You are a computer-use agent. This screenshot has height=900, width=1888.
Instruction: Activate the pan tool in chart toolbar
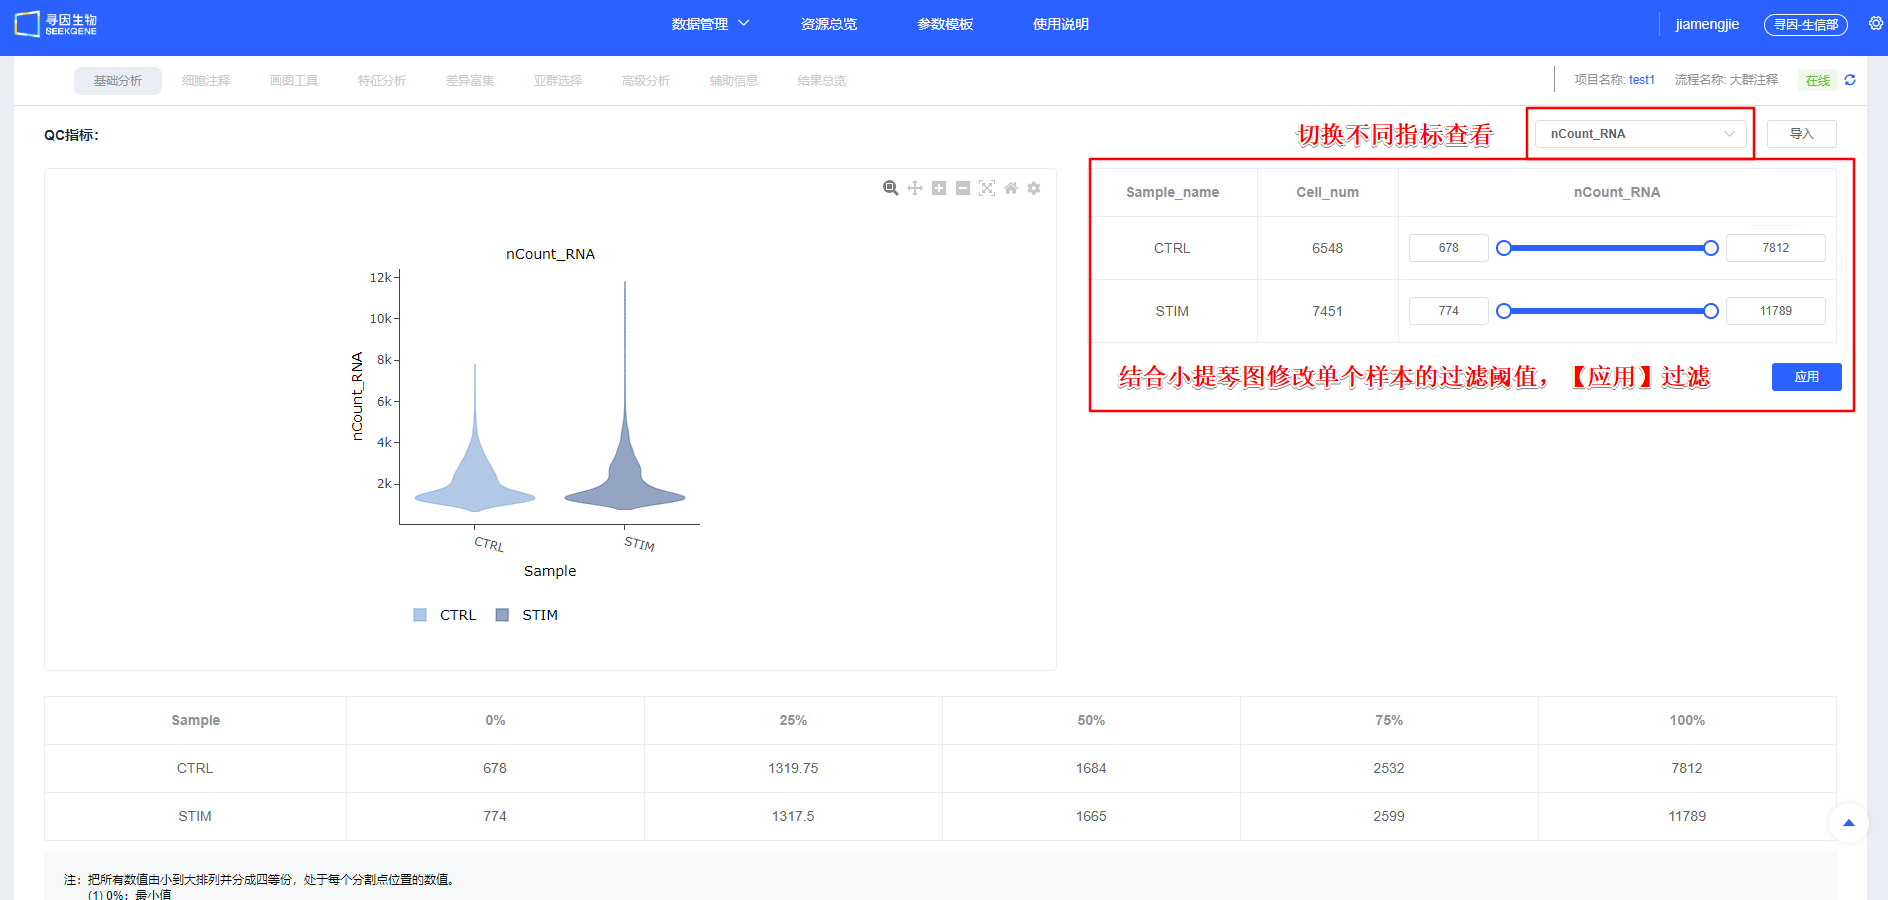click(915, 188)
